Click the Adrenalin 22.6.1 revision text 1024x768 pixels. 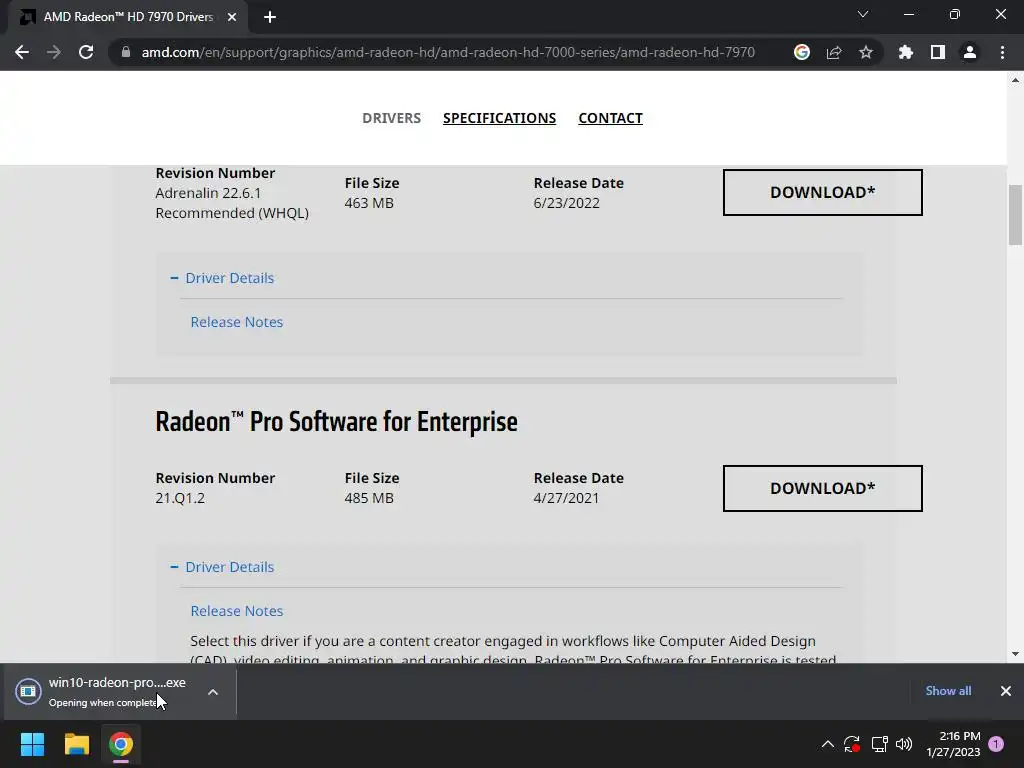click(x=208, y=193)
